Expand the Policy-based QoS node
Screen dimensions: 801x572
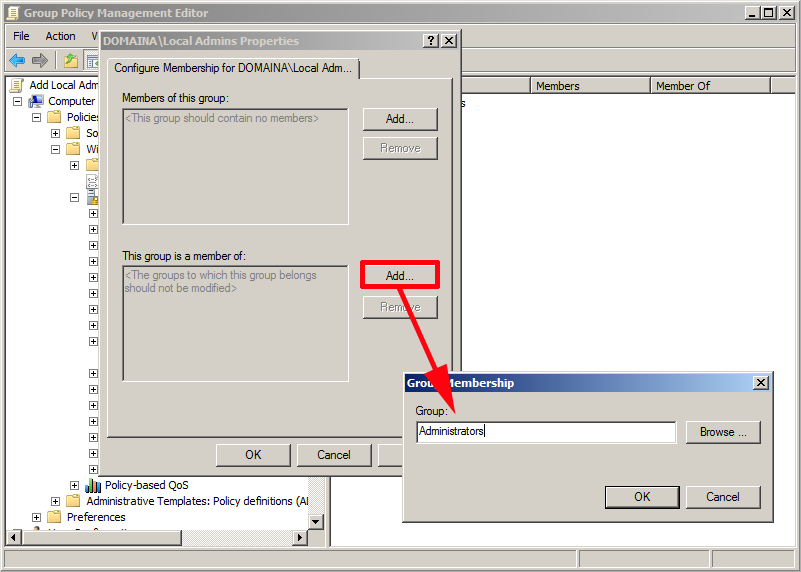(x=75, y=485)
